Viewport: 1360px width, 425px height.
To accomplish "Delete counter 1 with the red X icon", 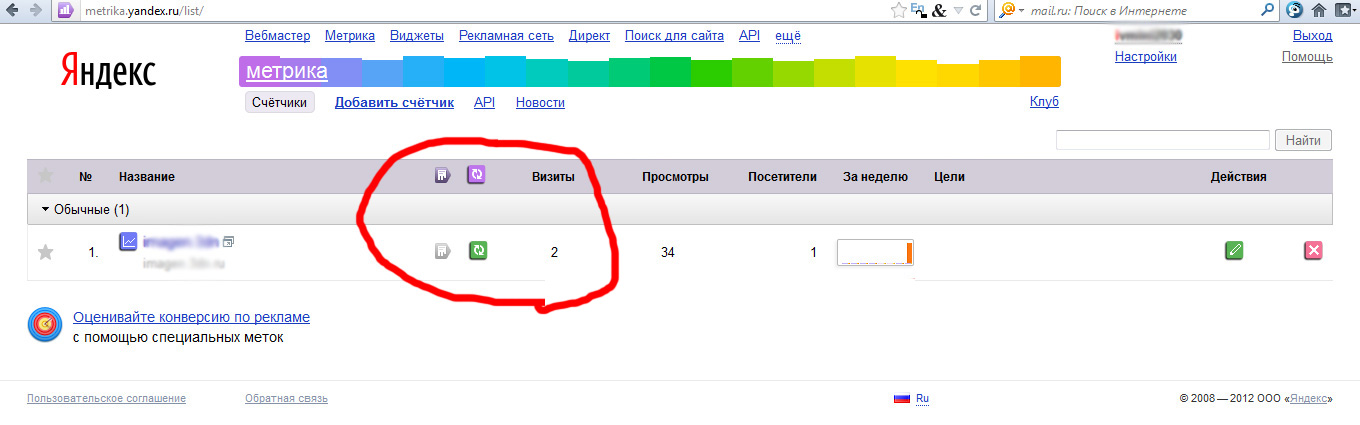I will coord(1314,251).
